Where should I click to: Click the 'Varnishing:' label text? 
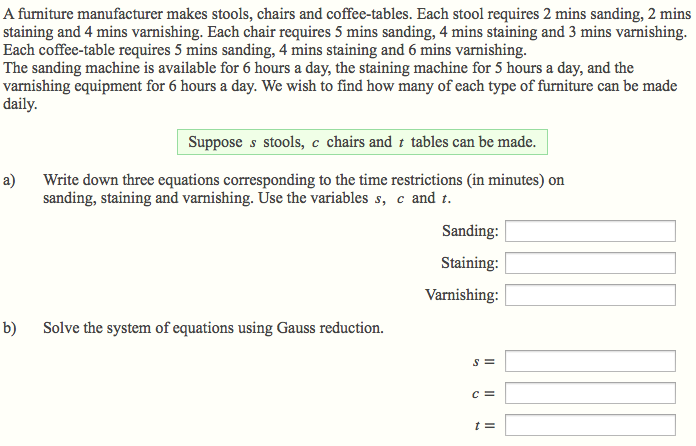click(x=462, y=295)
